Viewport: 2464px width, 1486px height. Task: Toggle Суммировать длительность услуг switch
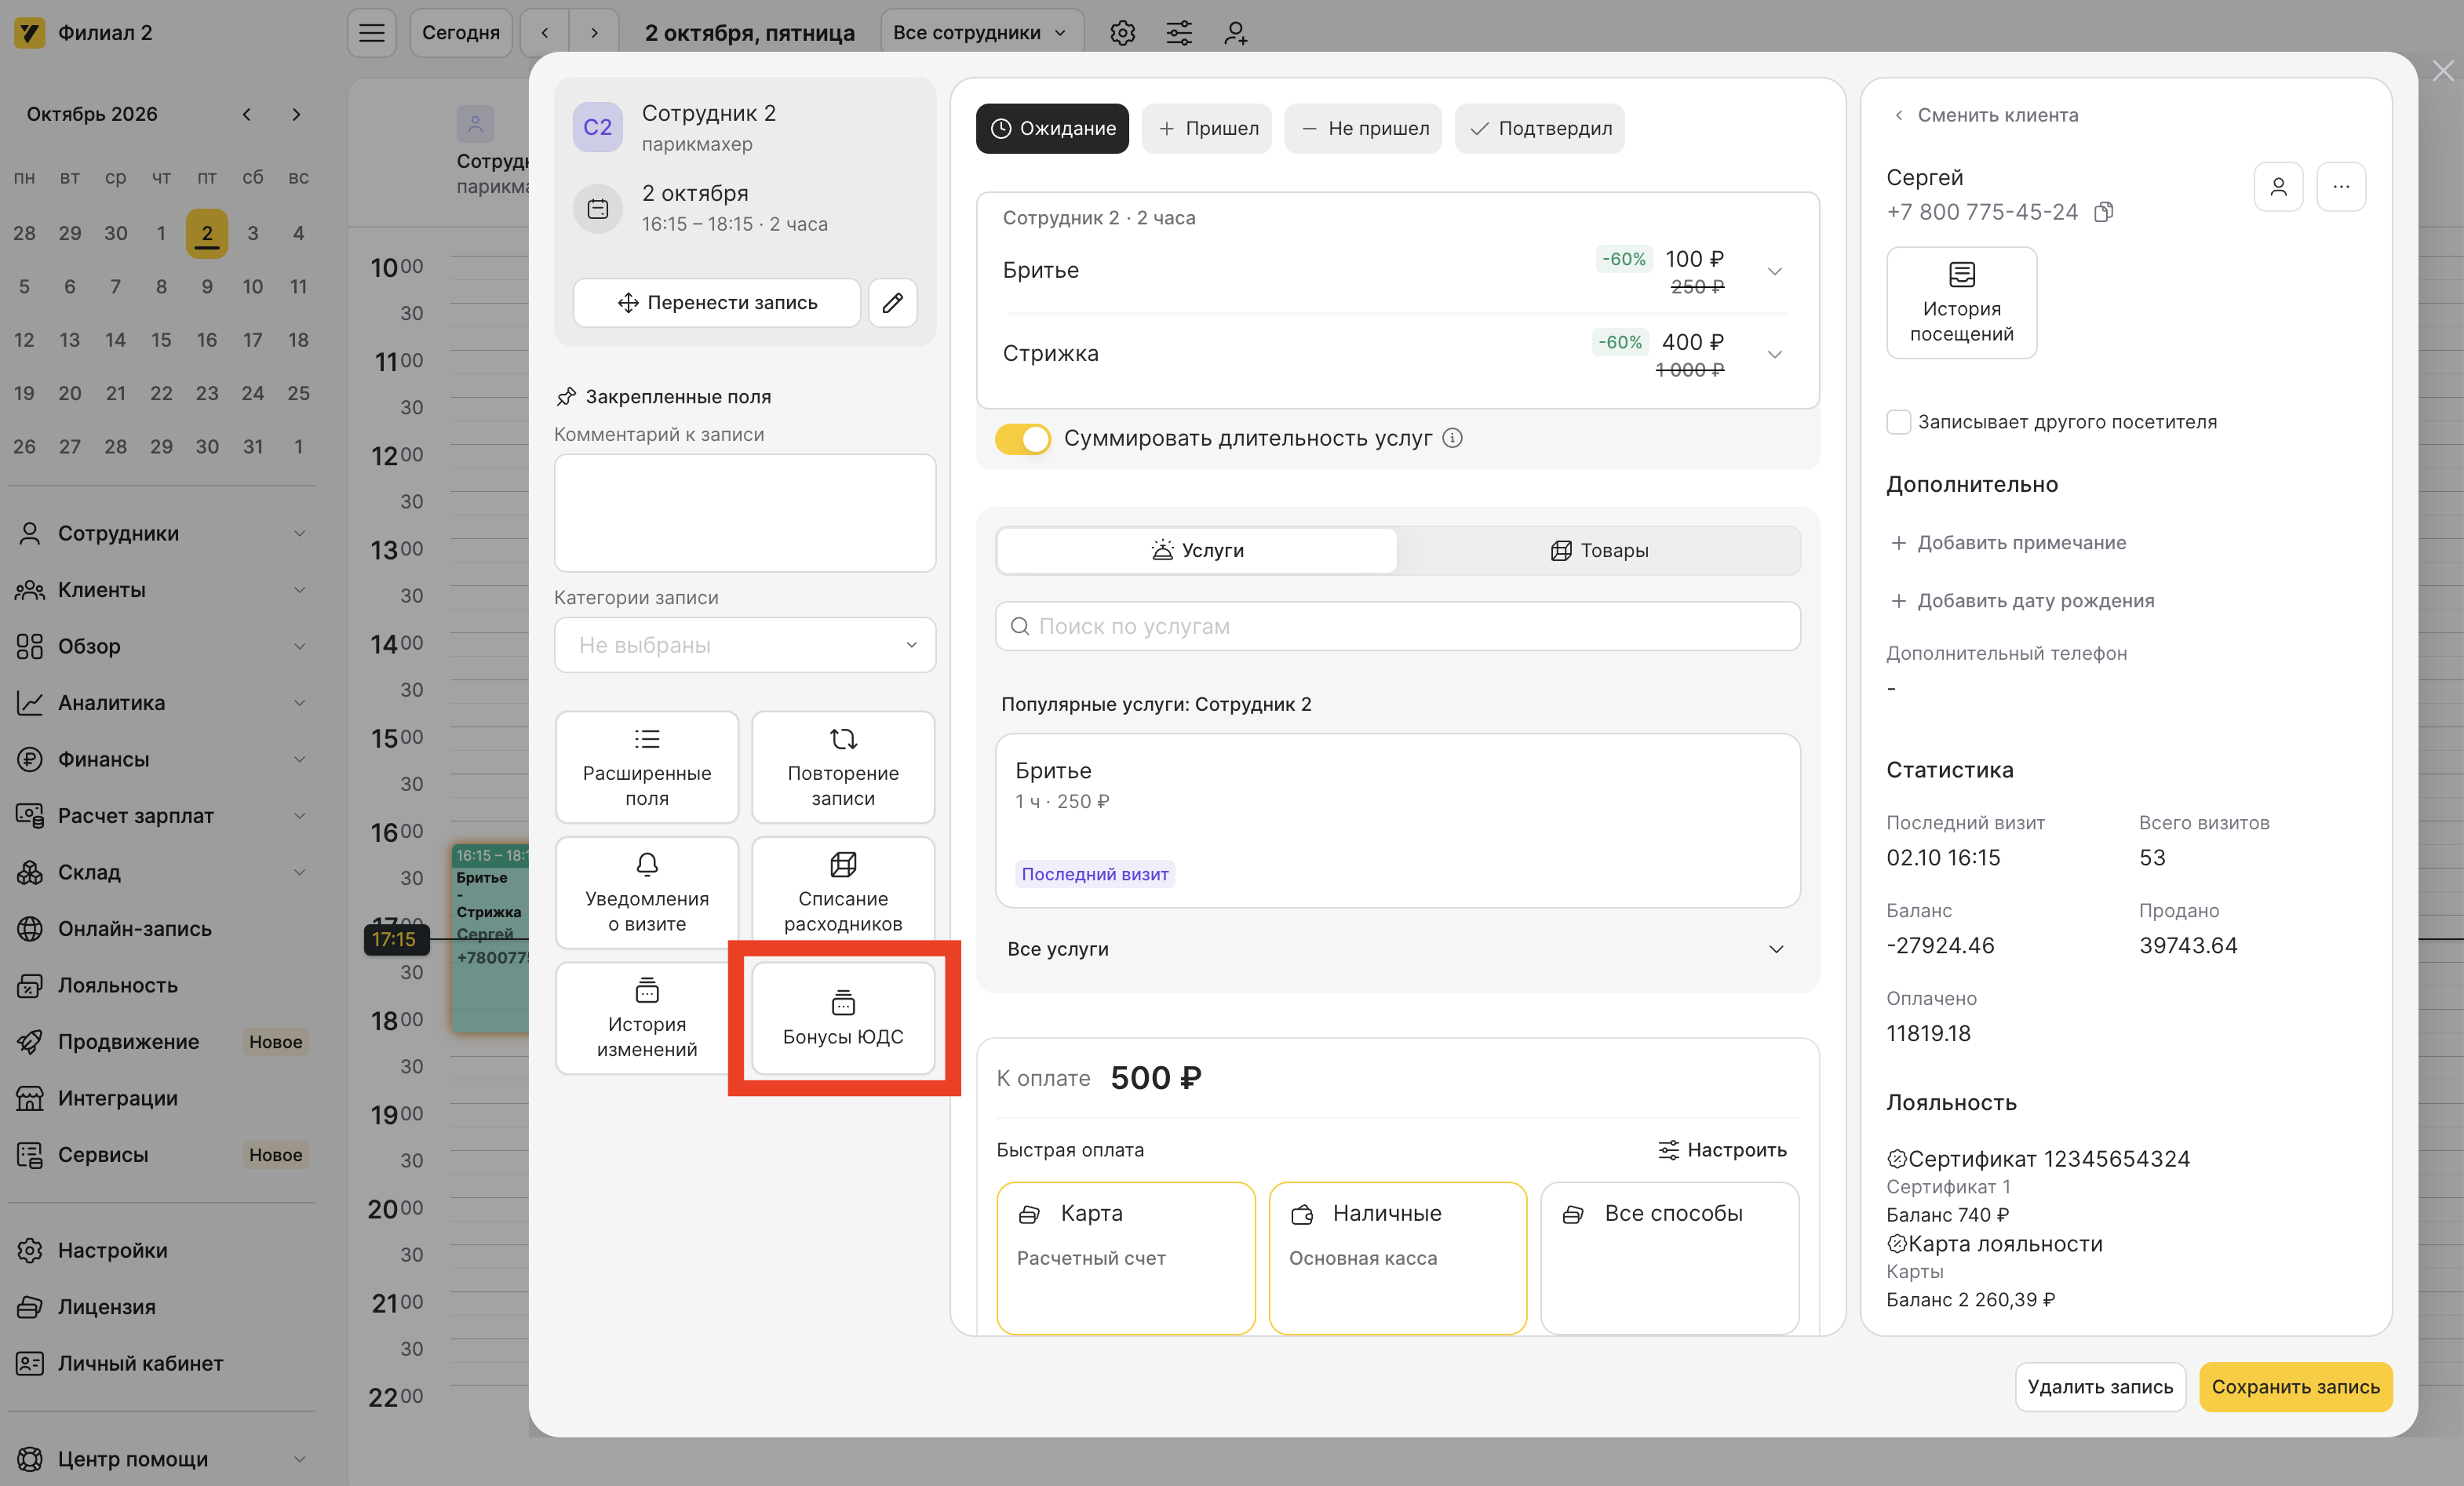pos(1022,438)
